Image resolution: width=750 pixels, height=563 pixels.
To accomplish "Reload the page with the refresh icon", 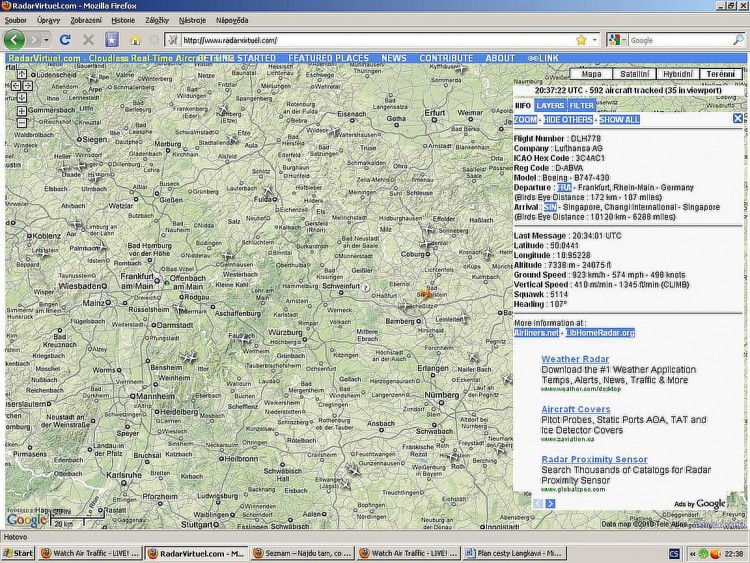I will (65, 40).
